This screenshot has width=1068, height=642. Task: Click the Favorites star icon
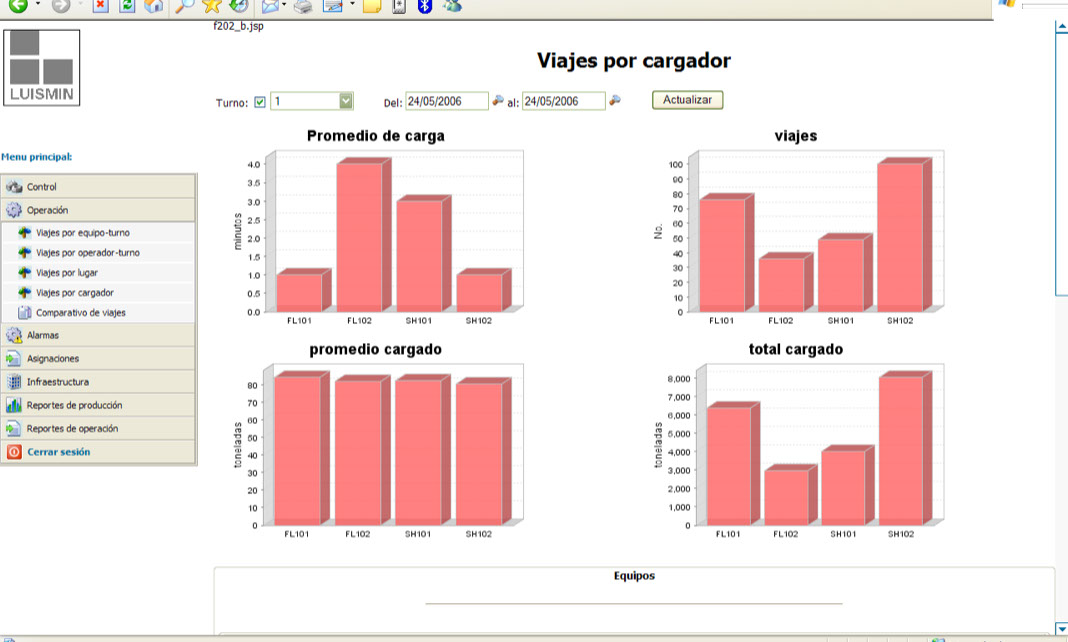(x=212, y=6)
